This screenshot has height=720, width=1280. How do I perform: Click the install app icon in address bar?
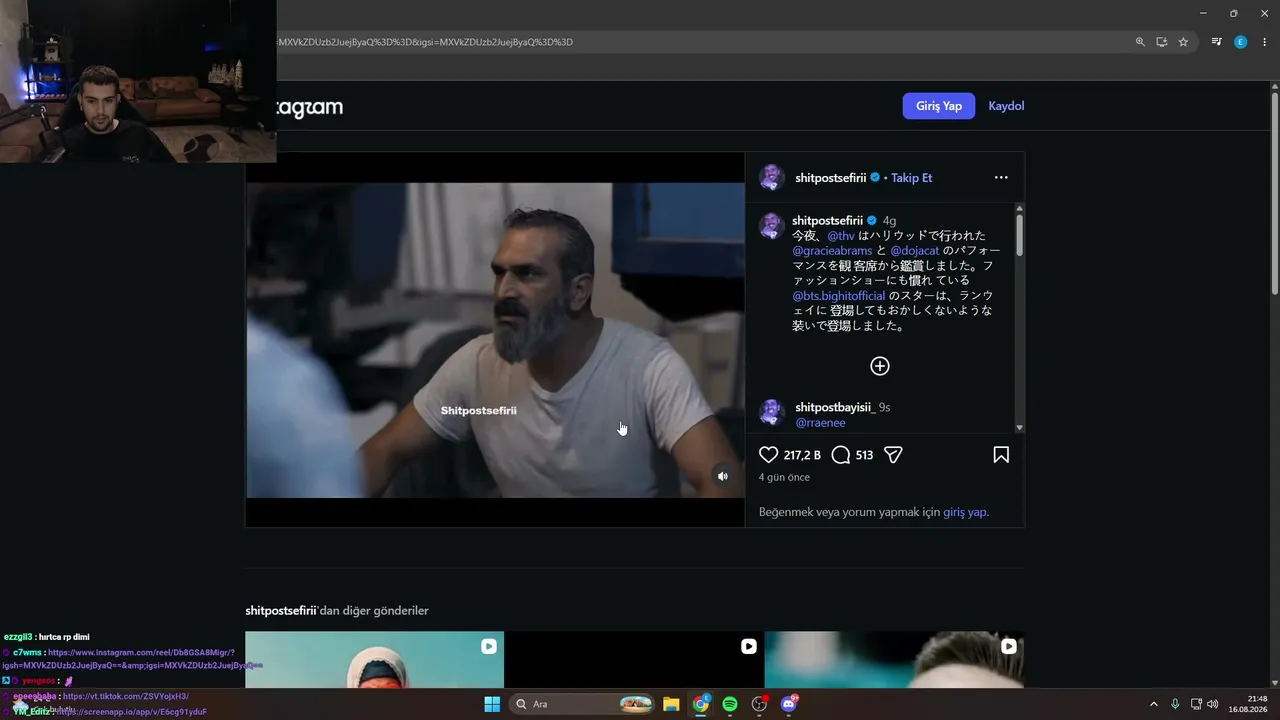(1162, 42)
